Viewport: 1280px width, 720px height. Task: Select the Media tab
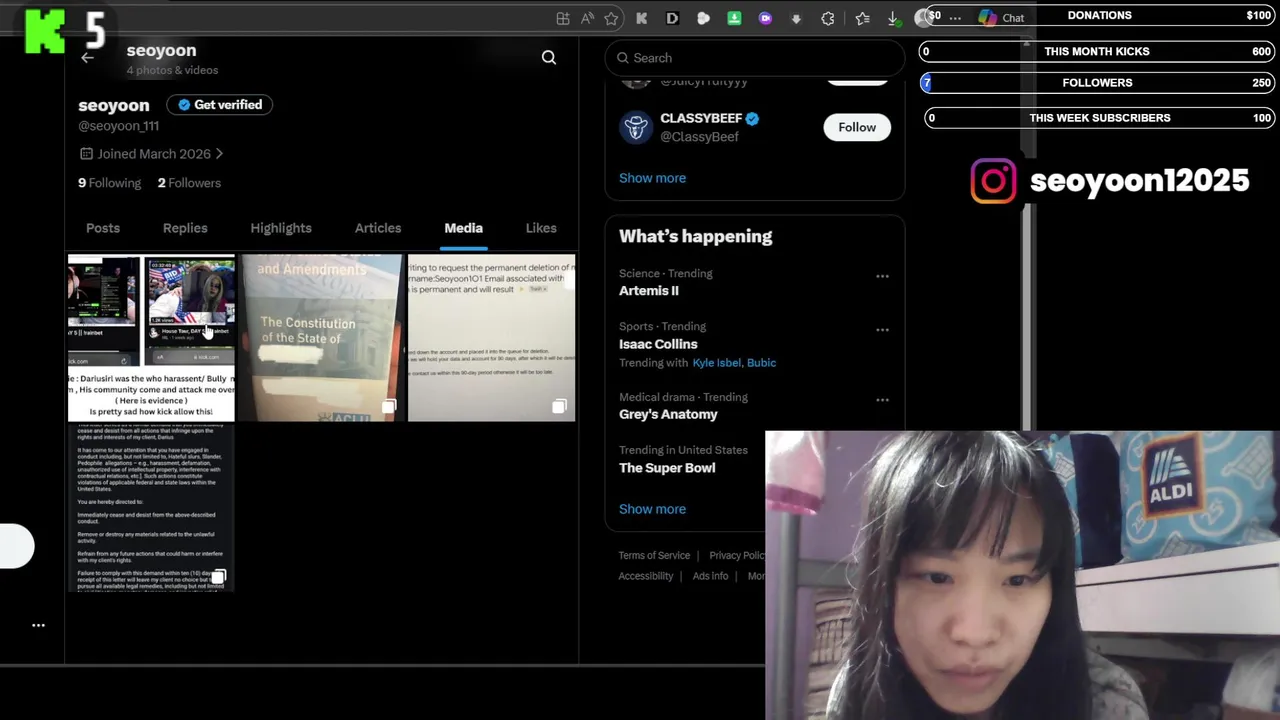coord(463,228)
